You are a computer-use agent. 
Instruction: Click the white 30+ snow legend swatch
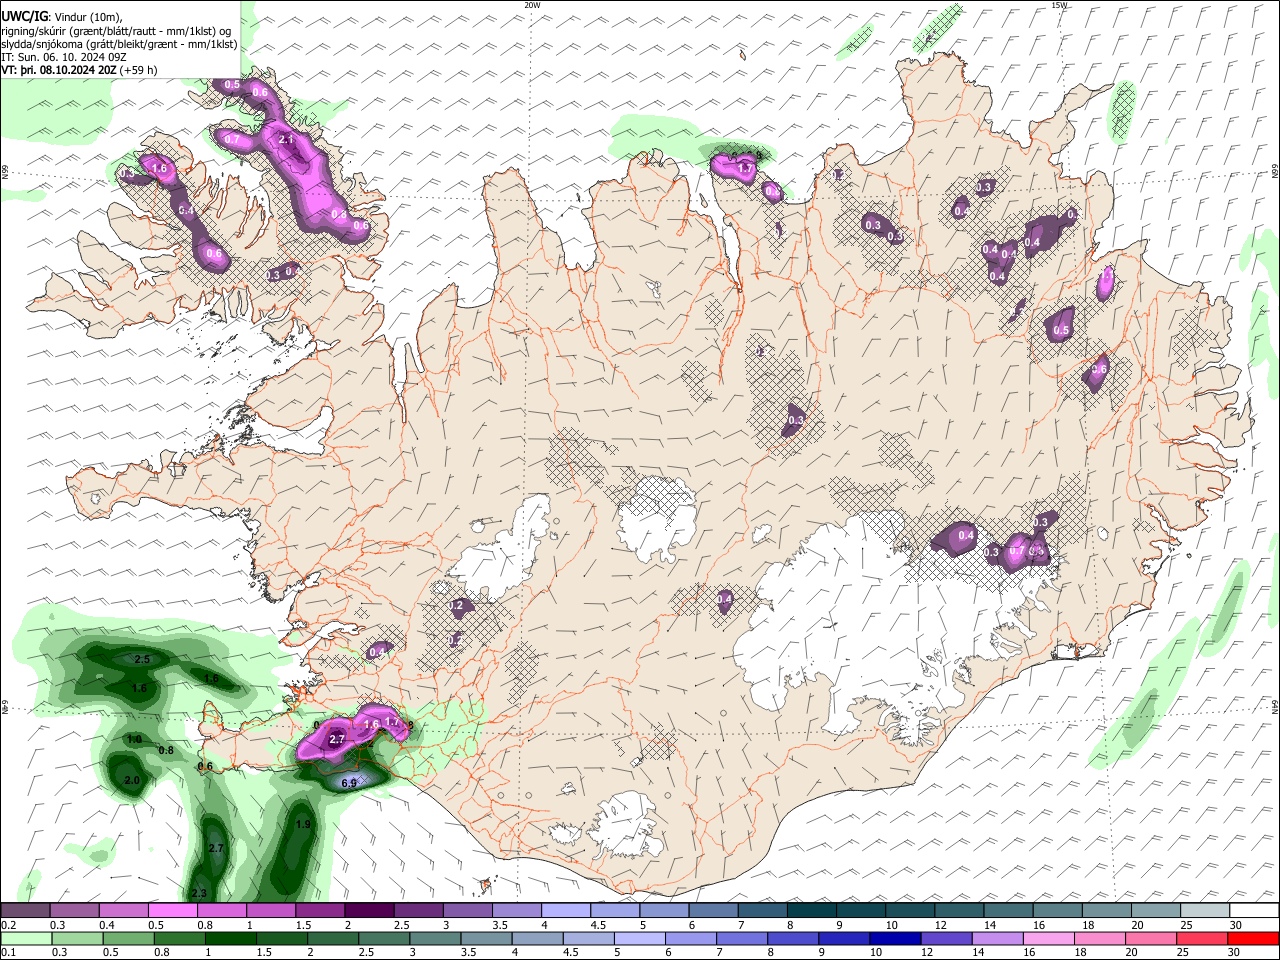tap(1253, 911)
